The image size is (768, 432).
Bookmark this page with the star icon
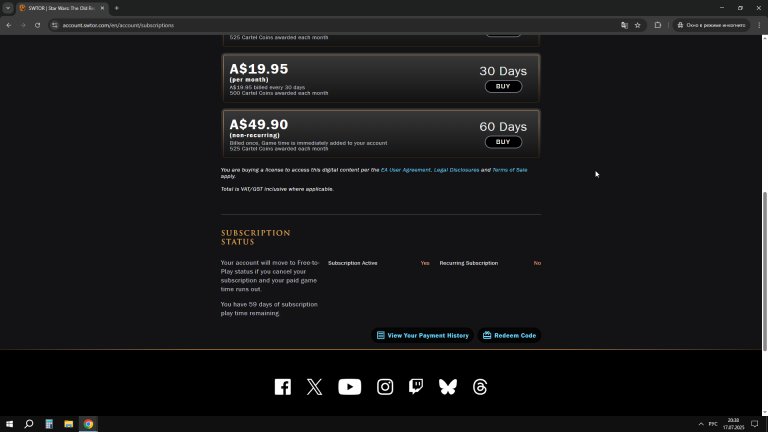(x=638, y=25)
